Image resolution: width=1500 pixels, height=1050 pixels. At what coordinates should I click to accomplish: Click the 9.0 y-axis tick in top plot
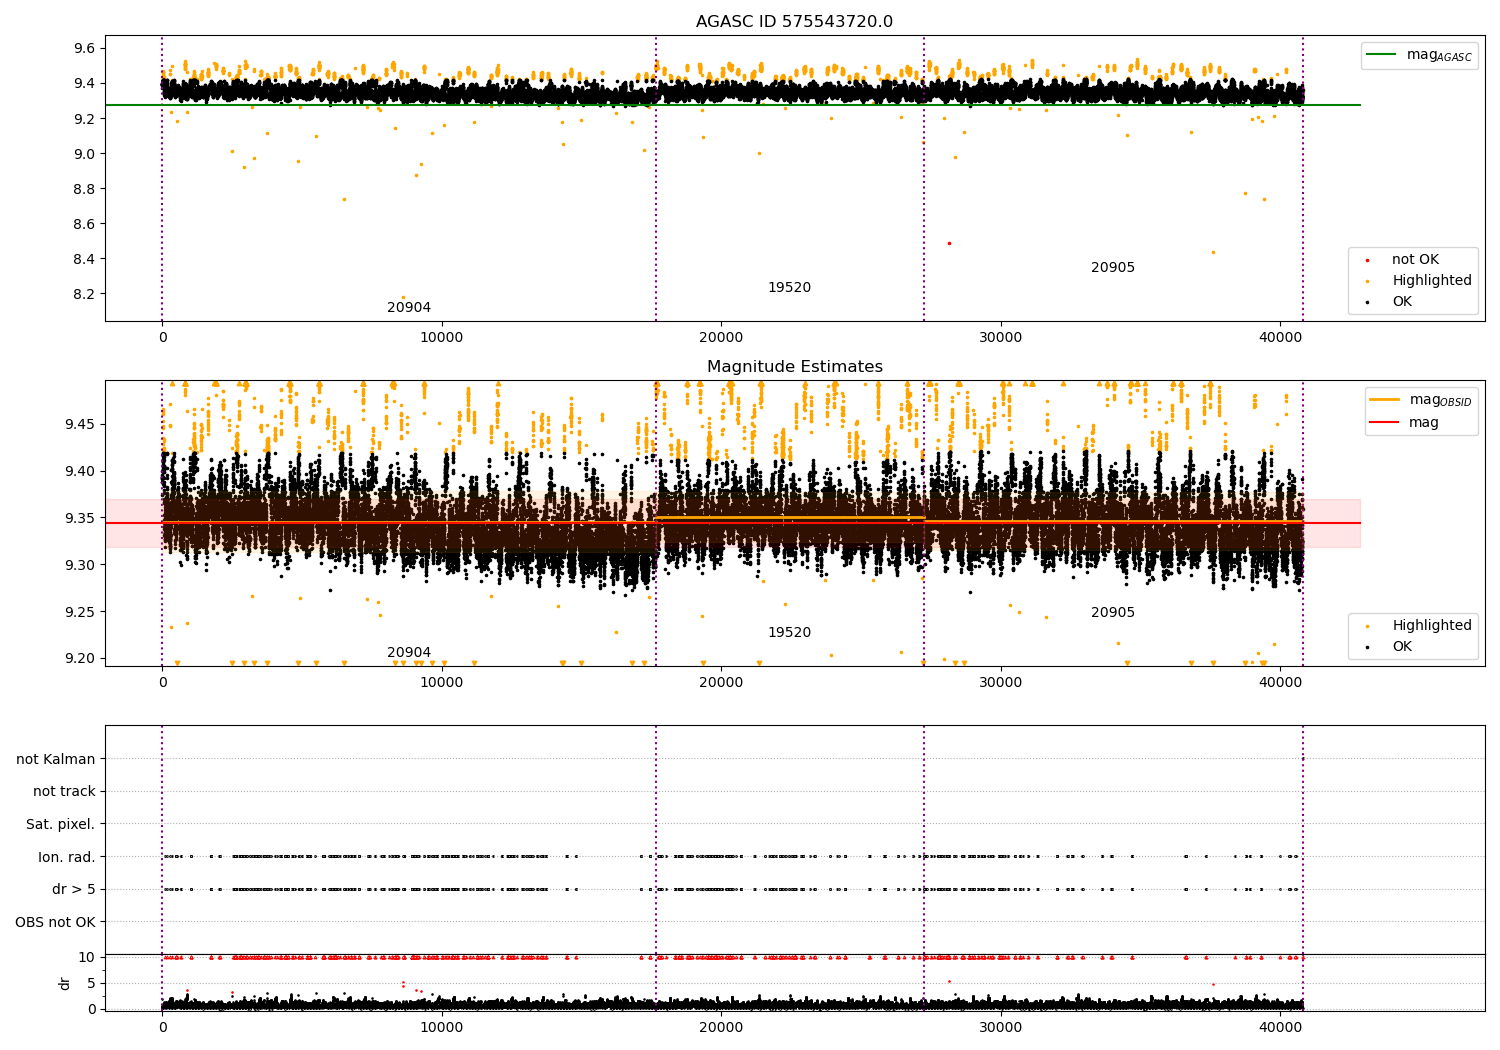pos(85,154)
